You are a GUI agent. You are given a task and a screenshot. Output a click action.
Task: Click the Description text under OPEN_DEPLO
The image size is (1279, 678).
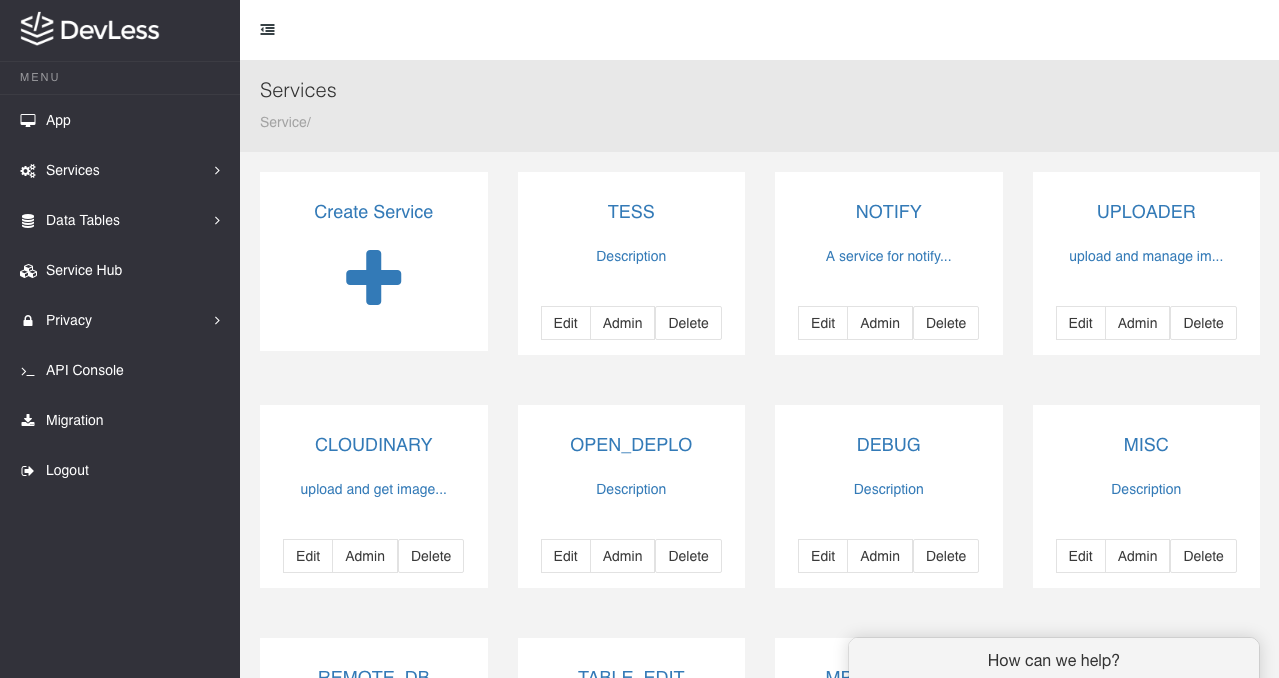point(631,489)
